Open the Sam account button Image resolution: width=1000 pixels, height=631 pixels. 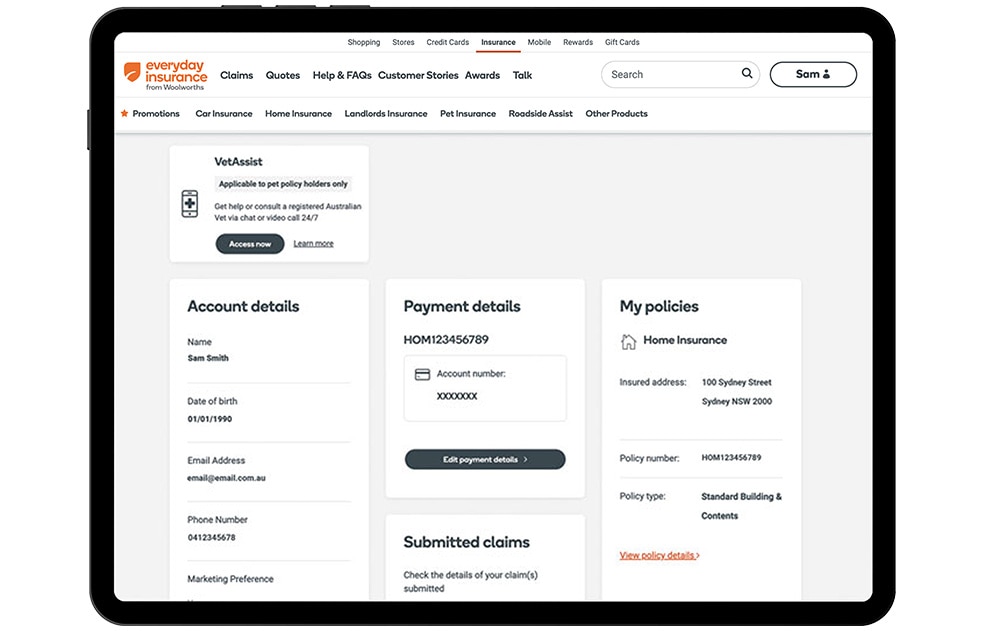pos(813,74)
